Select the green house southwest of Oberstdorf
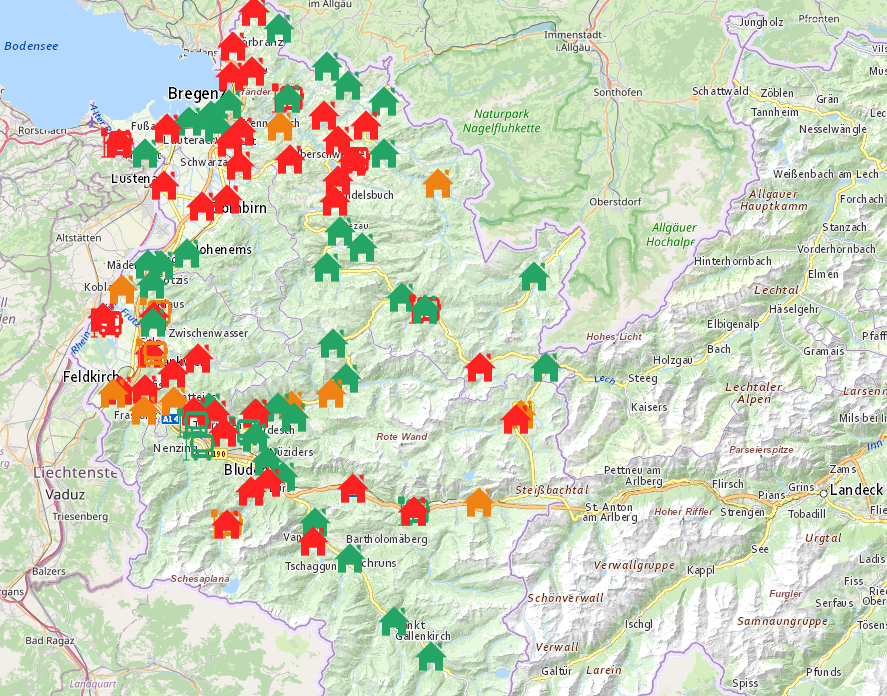 (534, 276)
